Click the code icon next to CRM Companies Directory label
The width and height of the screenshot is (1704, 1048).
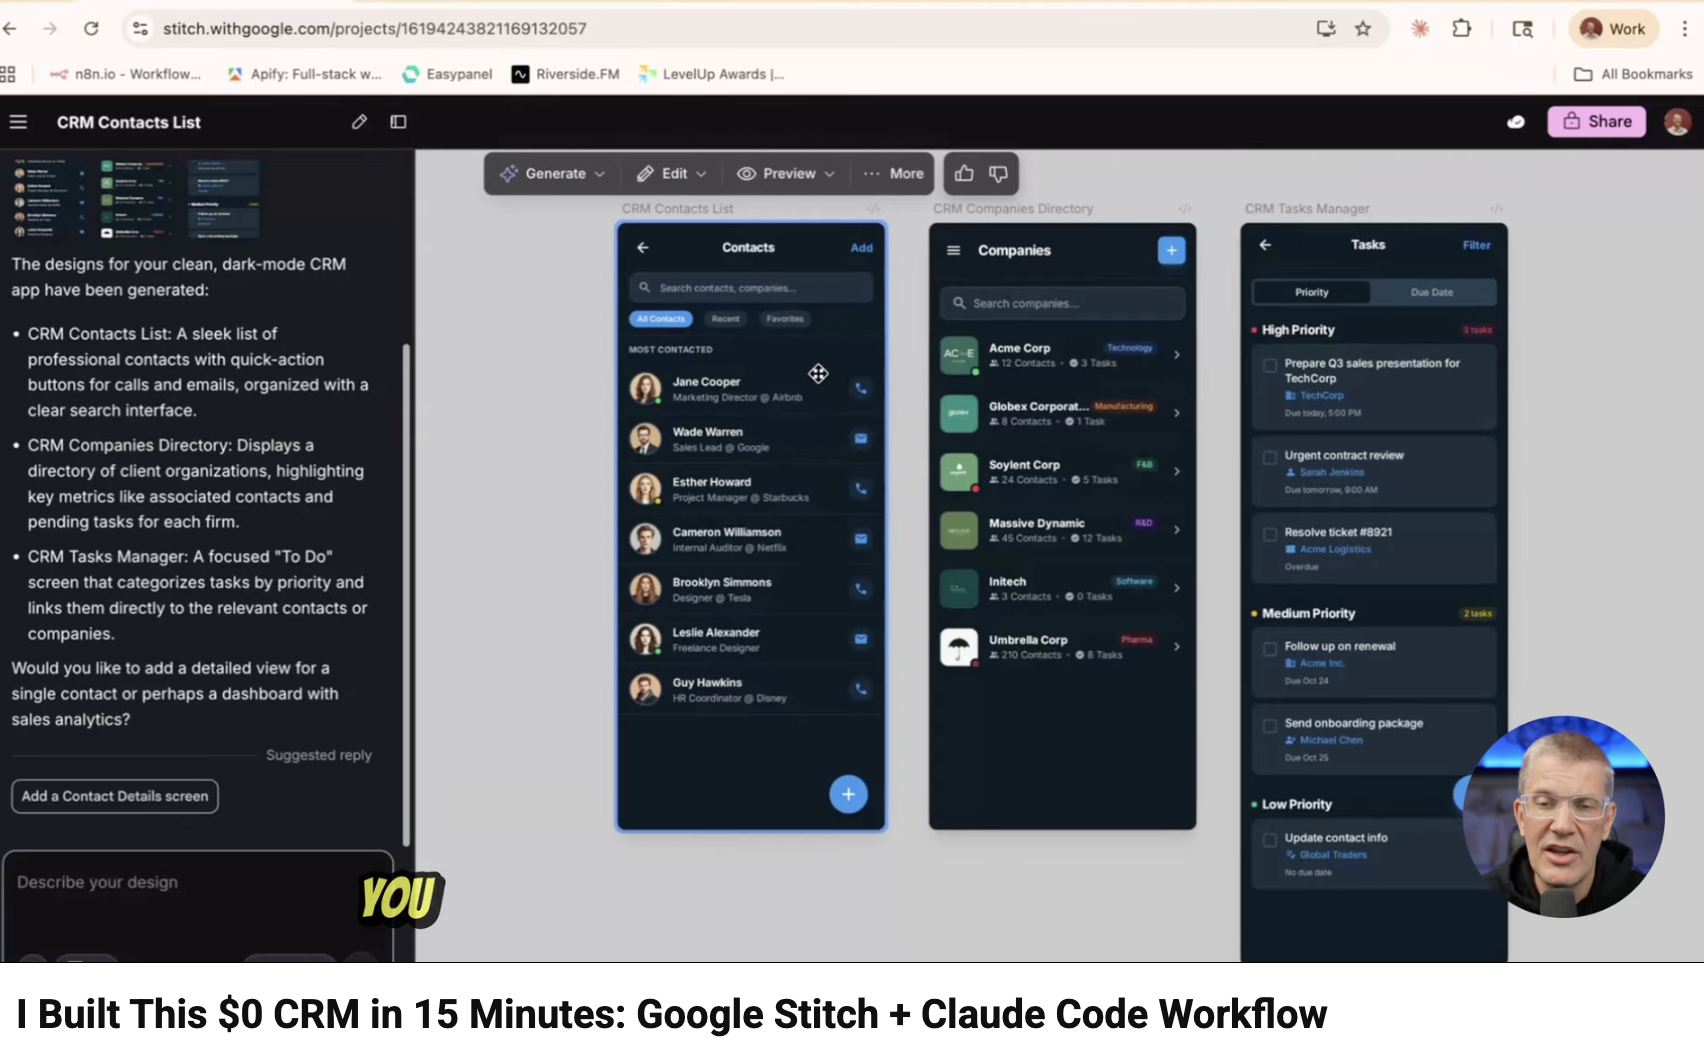click(1185, 209)
